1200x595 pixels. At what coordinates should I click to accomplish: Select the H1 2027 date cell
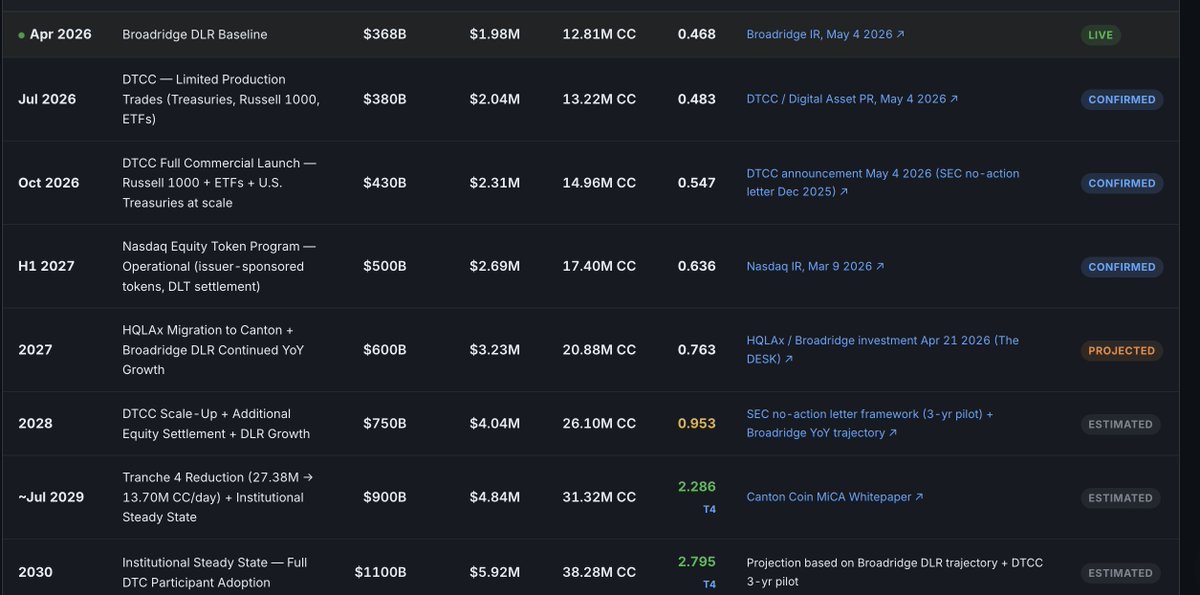(x=46, y=266)
